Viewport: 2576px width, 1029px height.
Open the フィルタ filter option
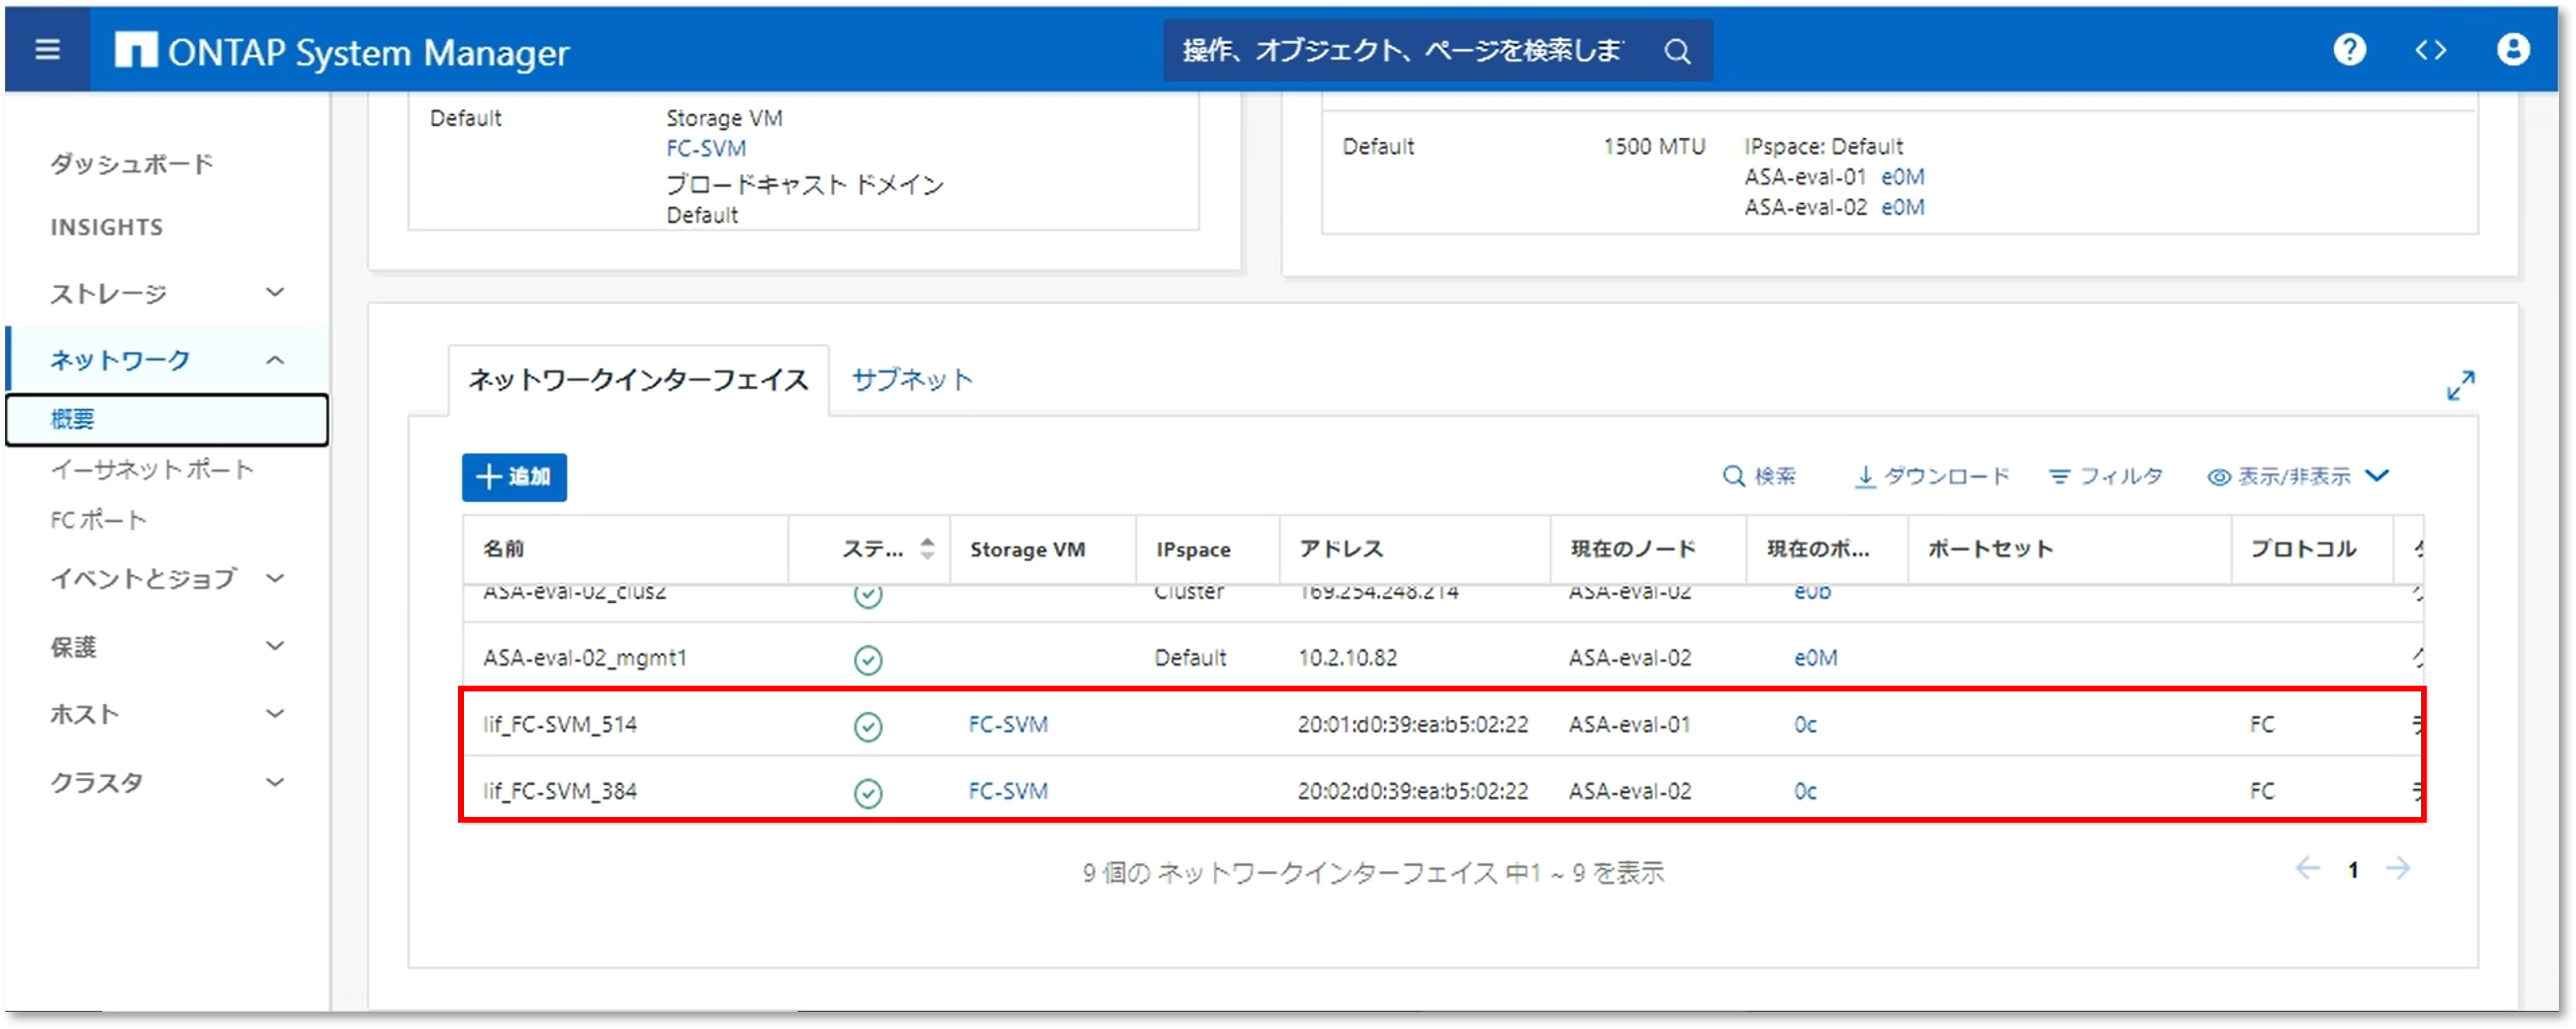pyautogui.click(x=2105, y=476)
